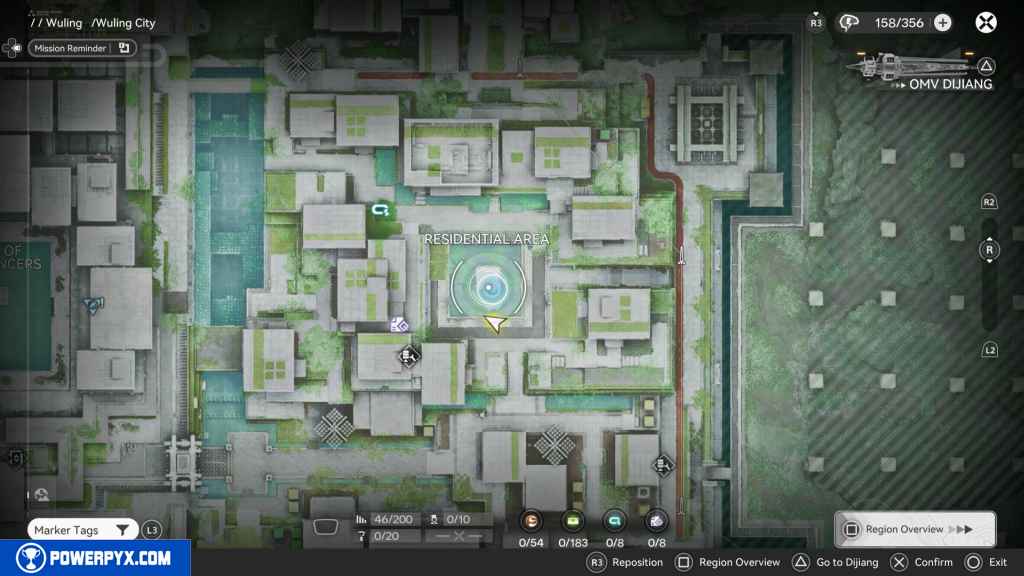Toggle the Mission Reminder pill
The width and height of the screenshot is (1024, 576).
(x=82, y=47)
